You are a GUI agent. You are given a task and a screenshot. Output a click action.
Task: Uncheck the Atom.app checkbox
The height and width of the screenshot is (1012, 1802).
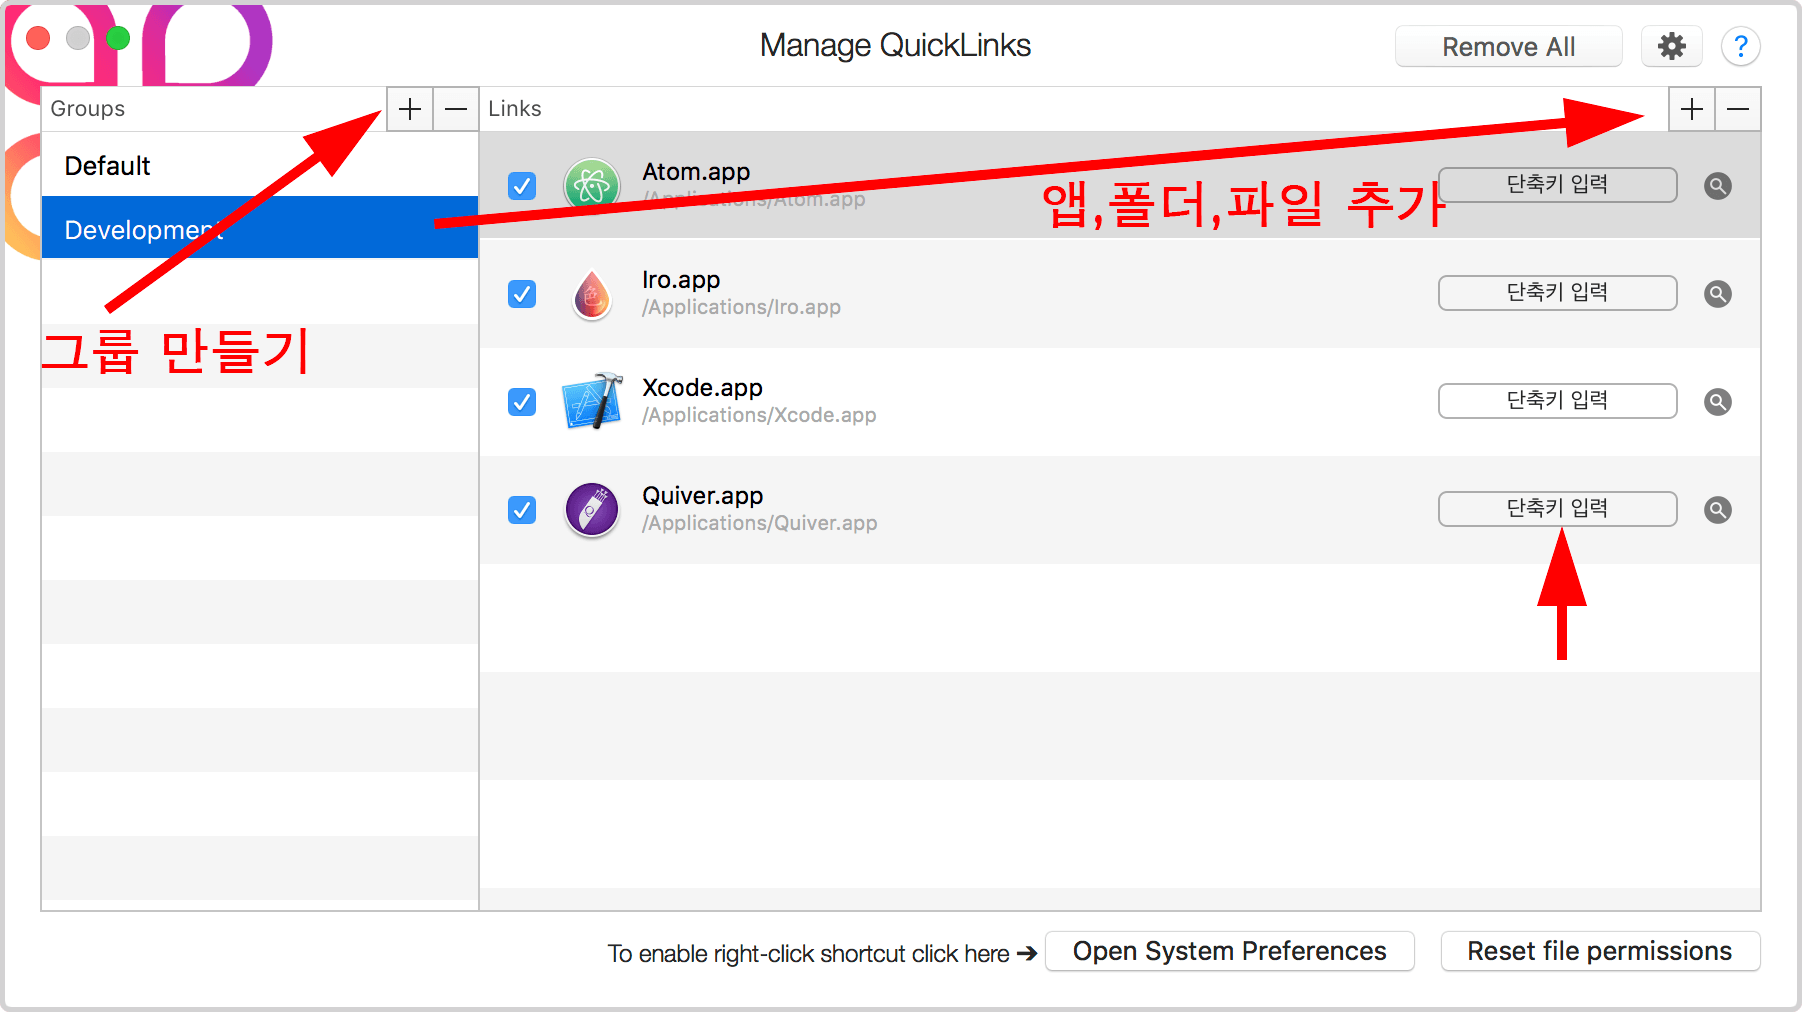click(x=522, y=186)
